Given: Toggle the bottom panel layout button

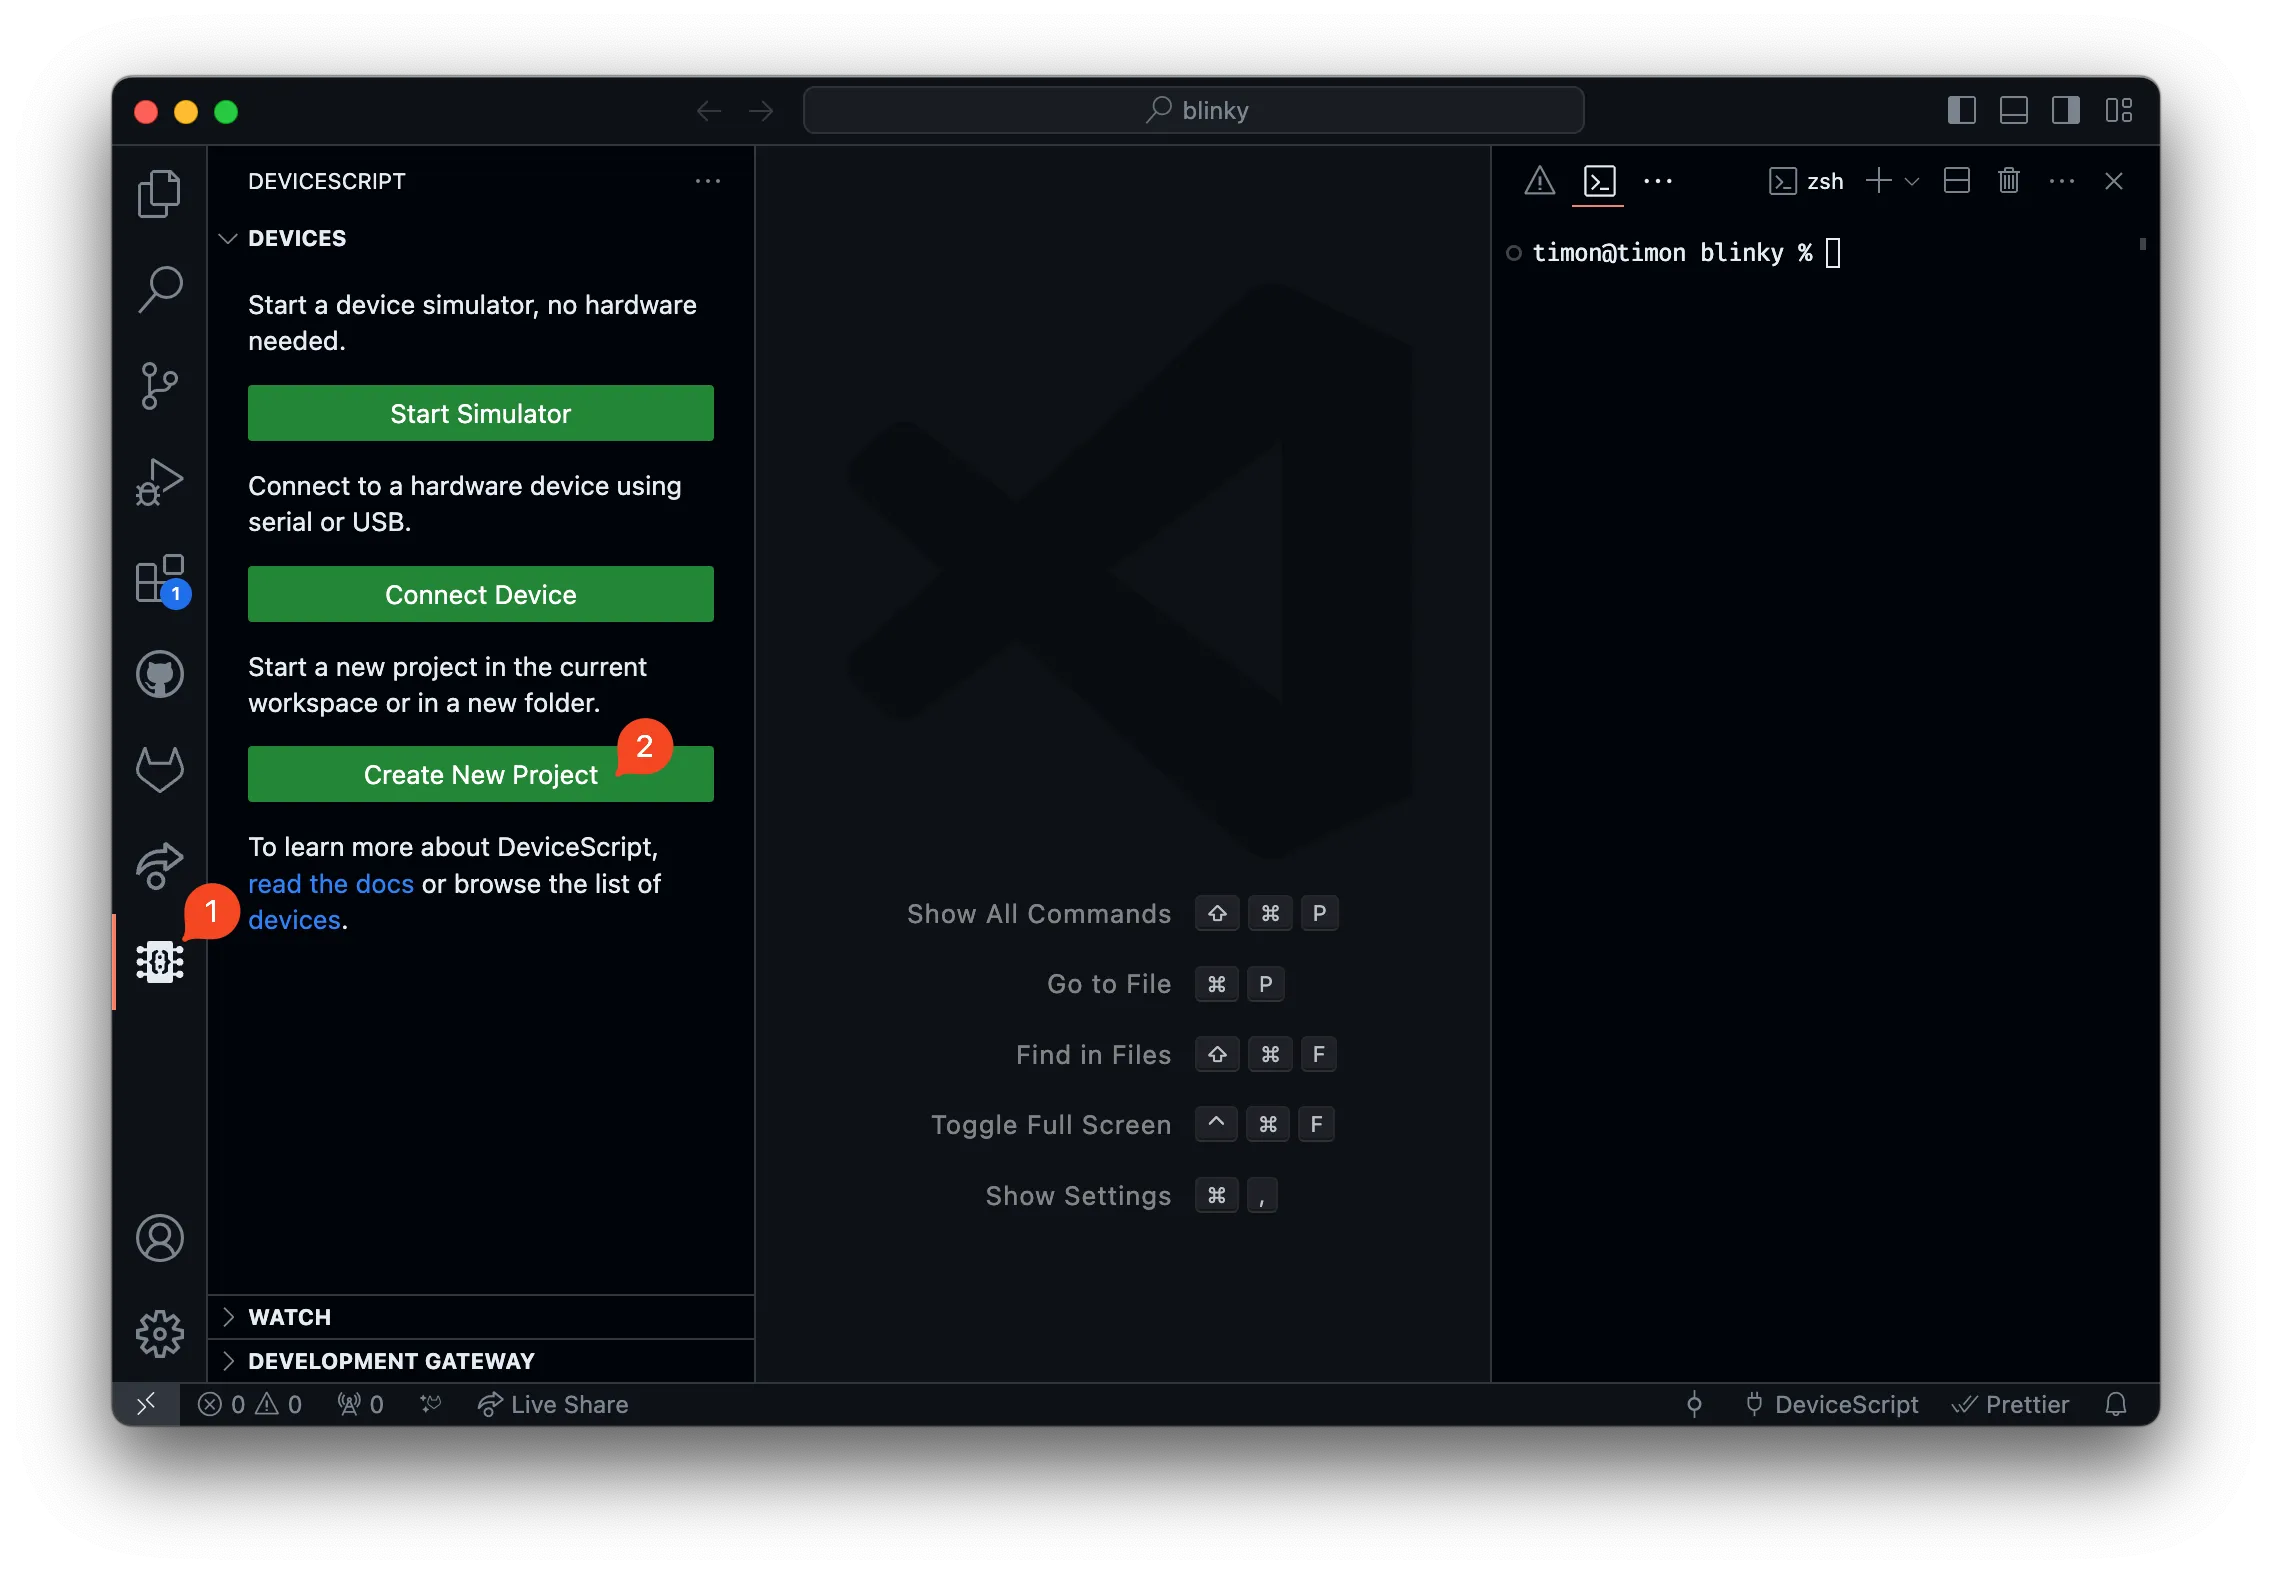Looking at the screenshot, I should coord(2013,110).
